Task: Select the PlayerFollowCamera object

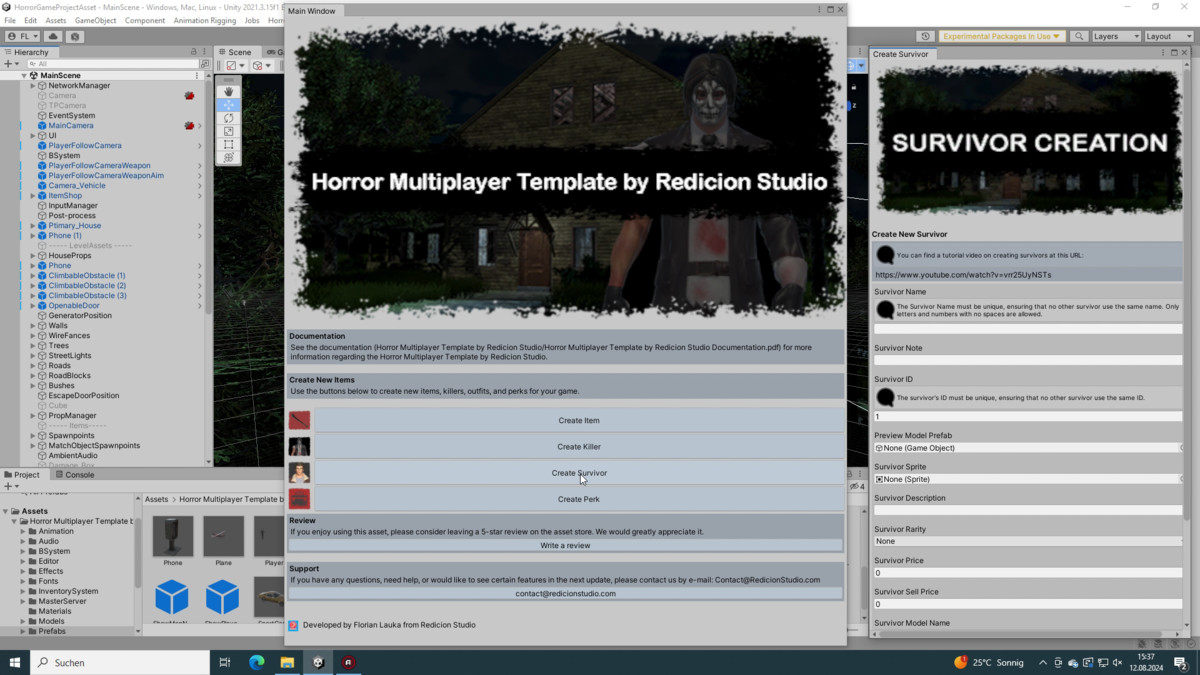Action: click(x=85, y=146)
